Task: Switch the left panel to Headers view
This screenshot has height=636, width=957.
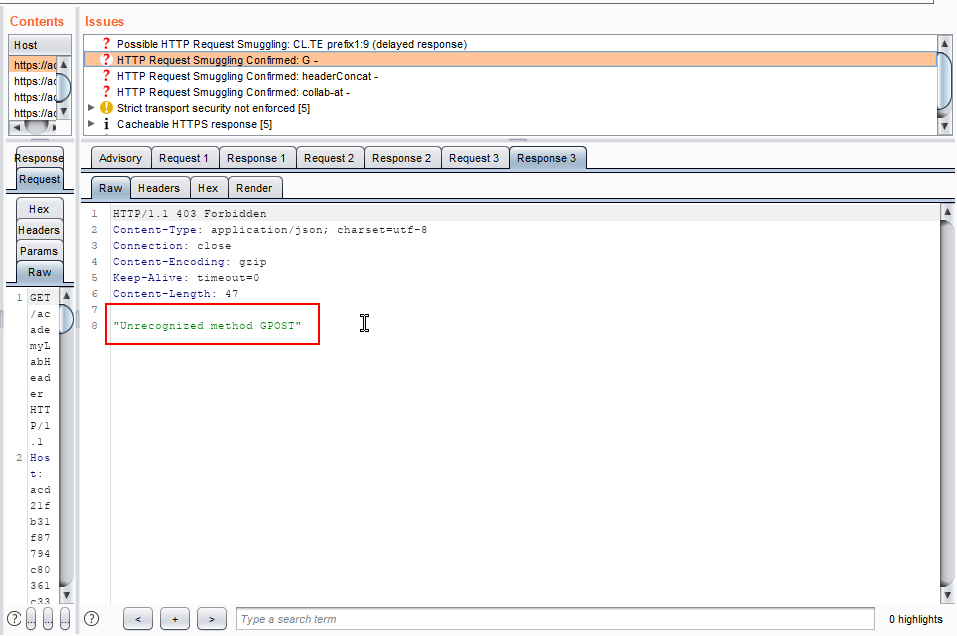Action: click(39, 230)
